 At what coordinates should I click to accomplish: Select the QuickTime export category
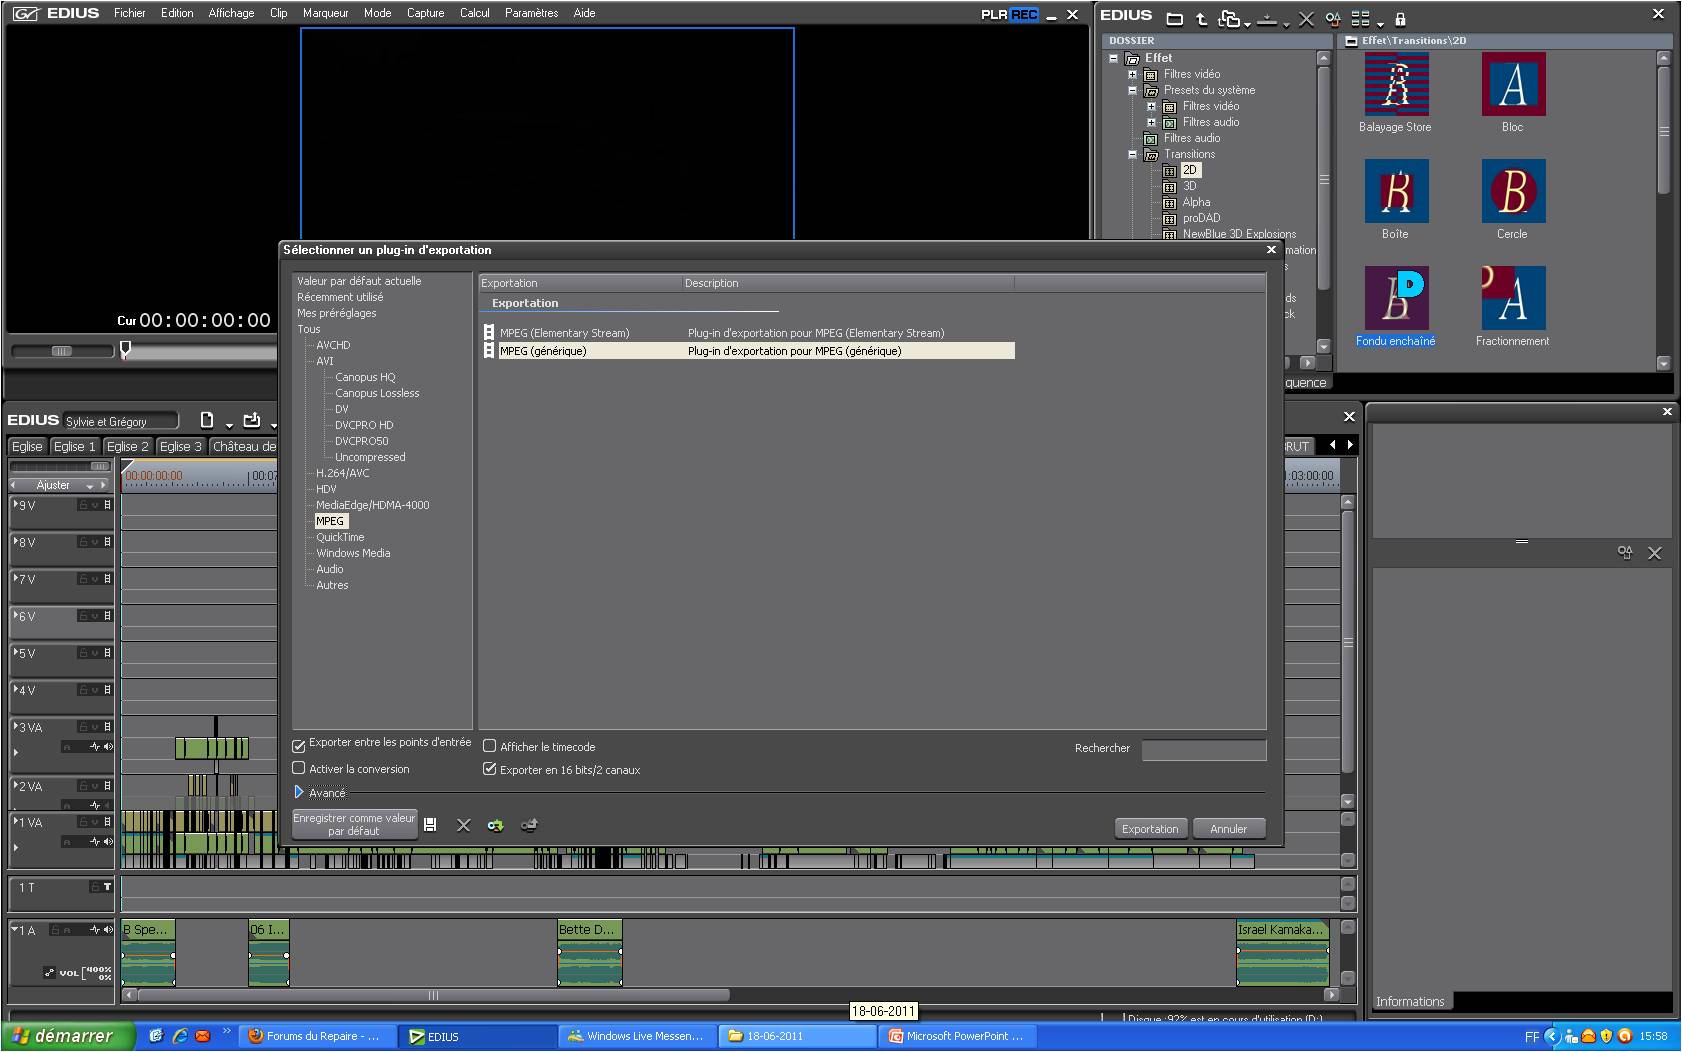[x=340, y=537]
